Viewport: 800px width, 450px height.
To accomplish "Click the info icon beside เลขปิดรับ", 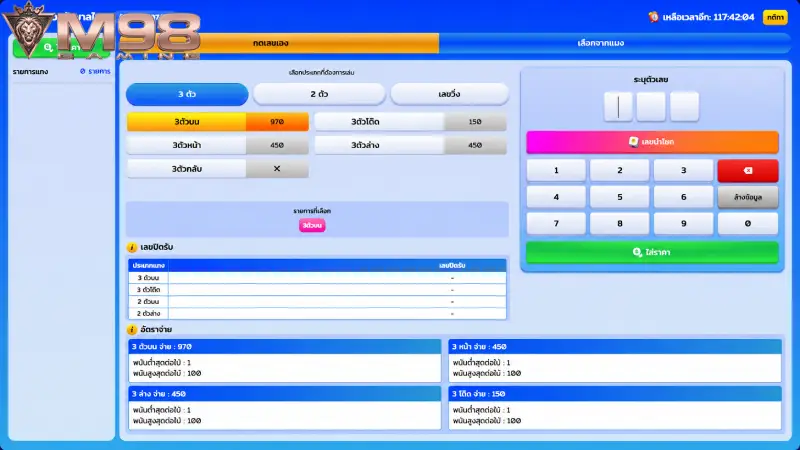I will [x=132, y=247].
